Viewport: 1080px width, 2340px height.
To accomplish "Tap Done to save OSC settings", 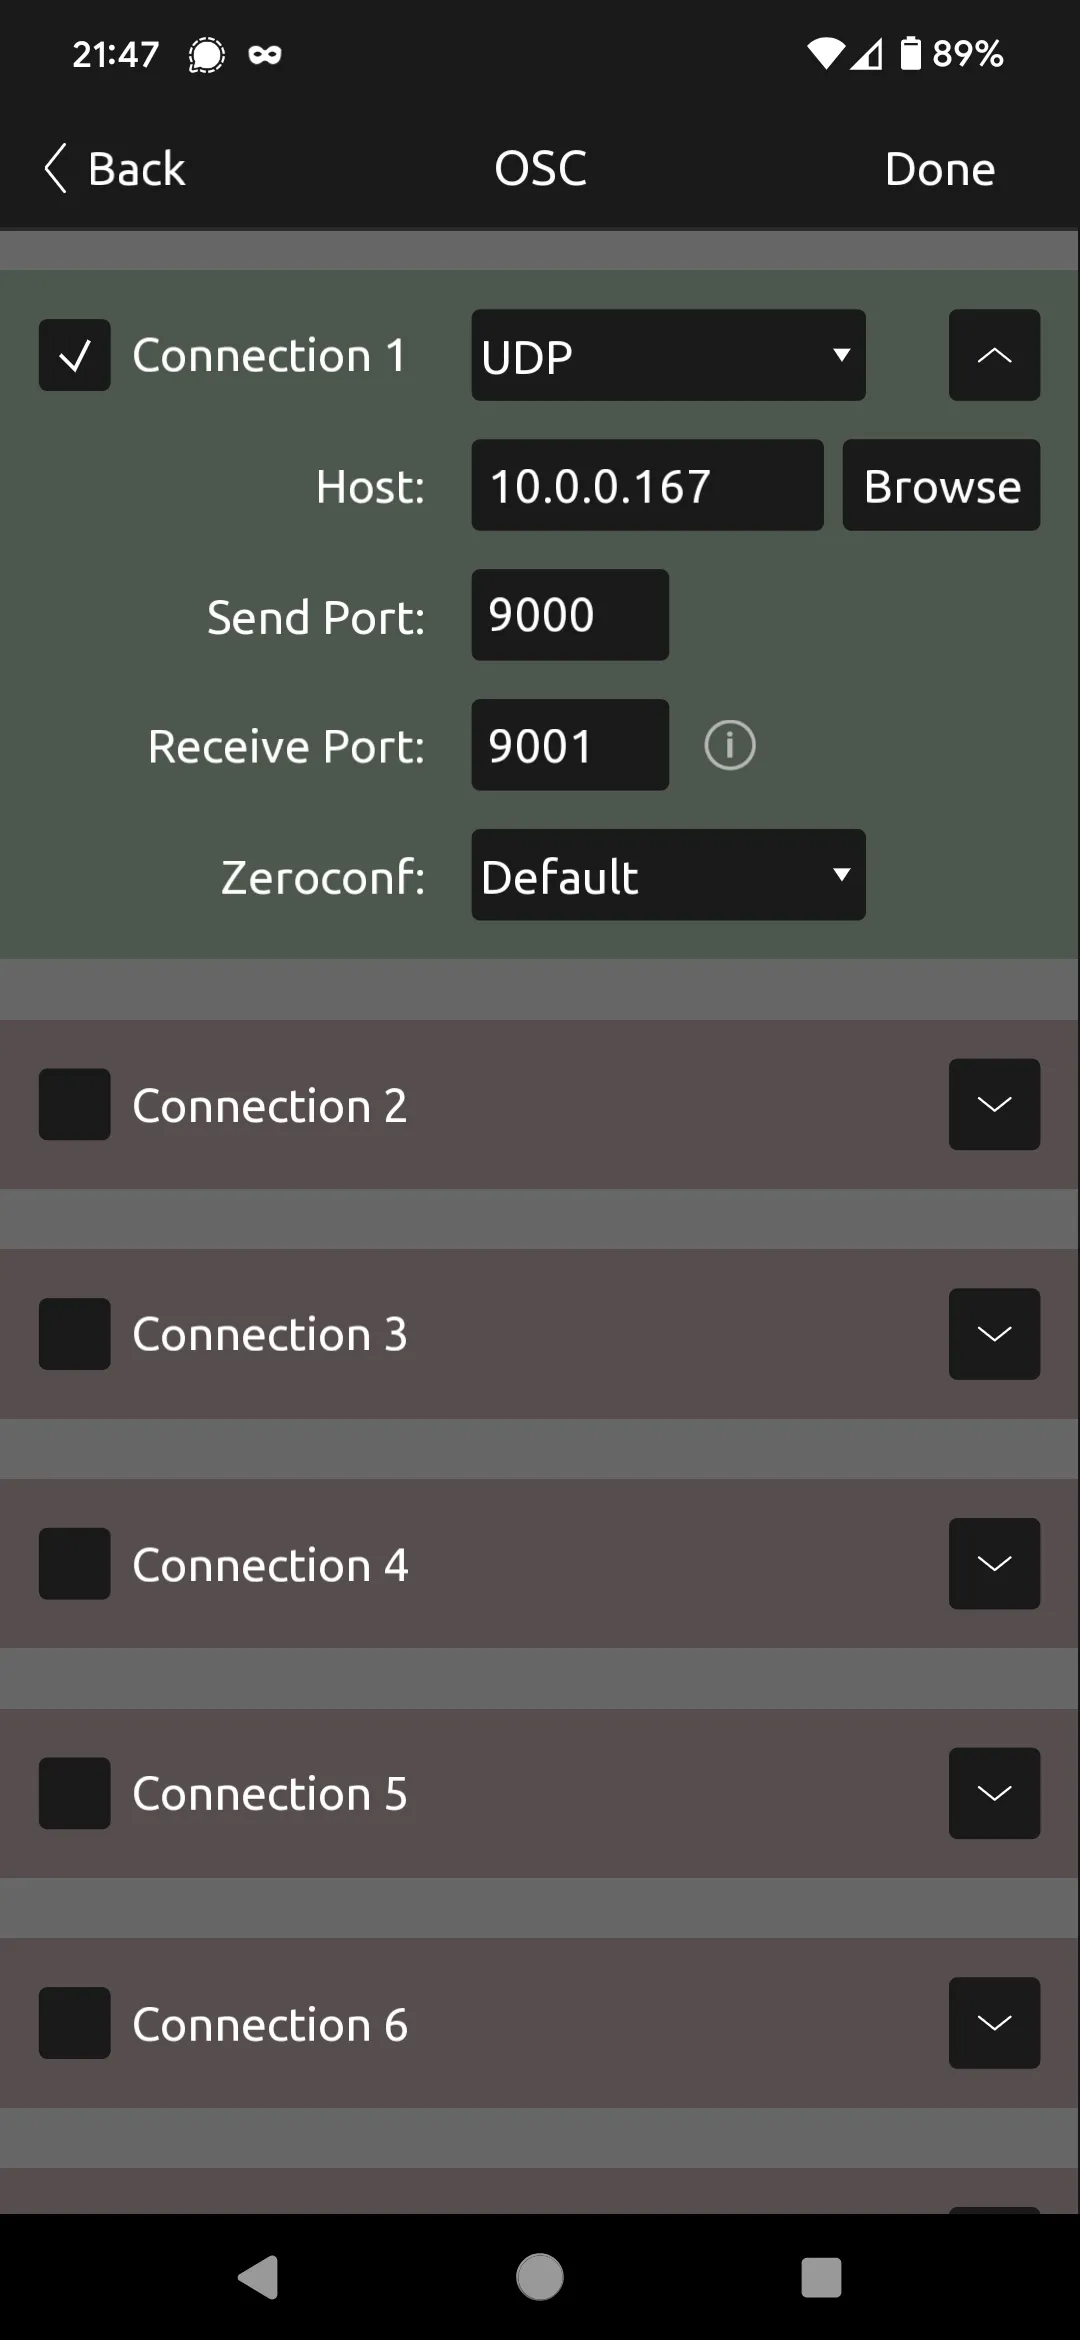I will point(938,168).
